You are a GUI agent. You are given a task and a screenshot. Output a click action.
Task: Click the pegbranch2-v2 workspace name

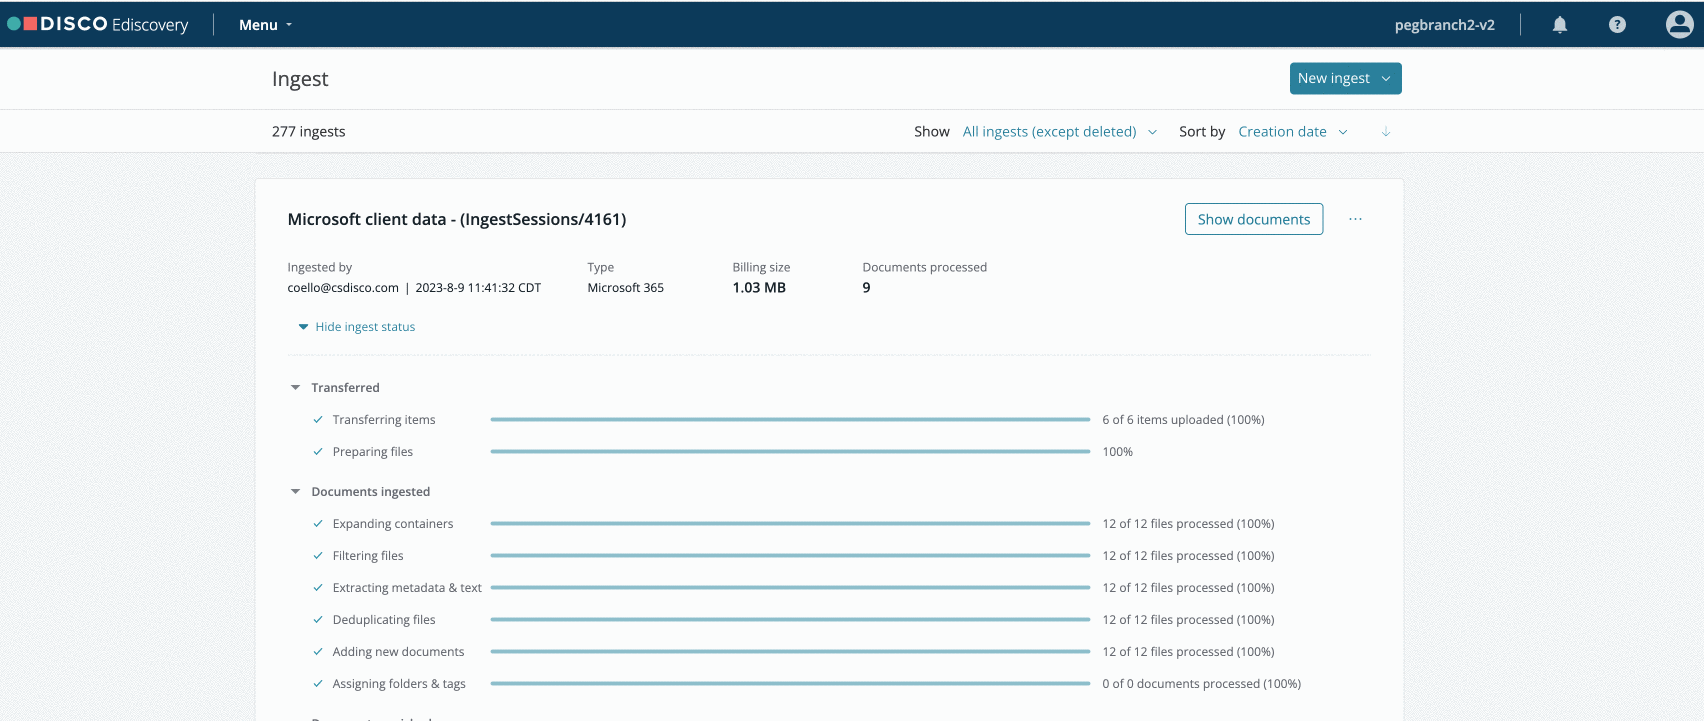pyautogui.click(x=1444, y=25)
